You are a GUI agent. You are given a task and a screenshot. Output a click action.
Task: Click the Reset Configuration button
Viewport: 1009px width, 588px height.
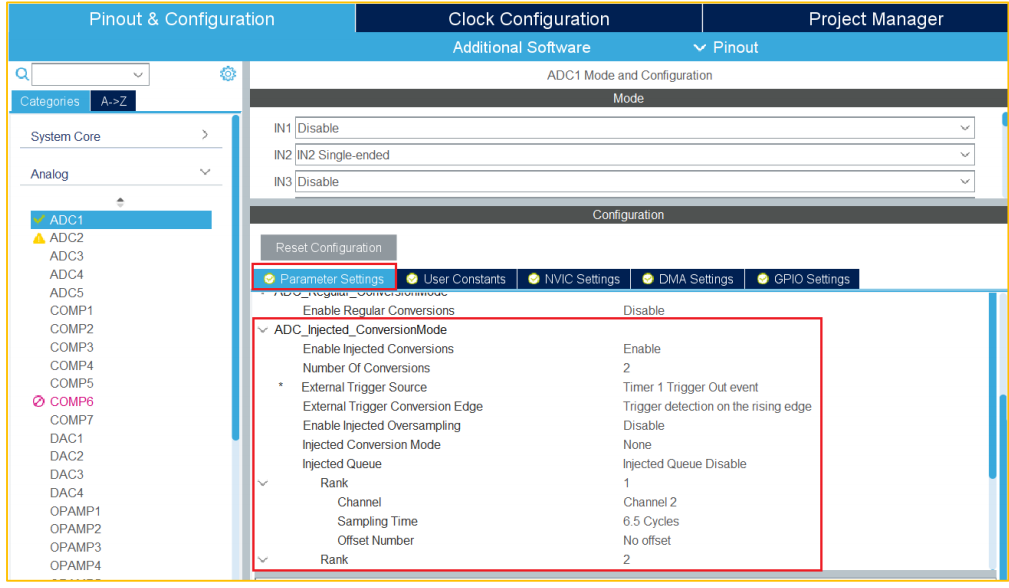[328, 248]
